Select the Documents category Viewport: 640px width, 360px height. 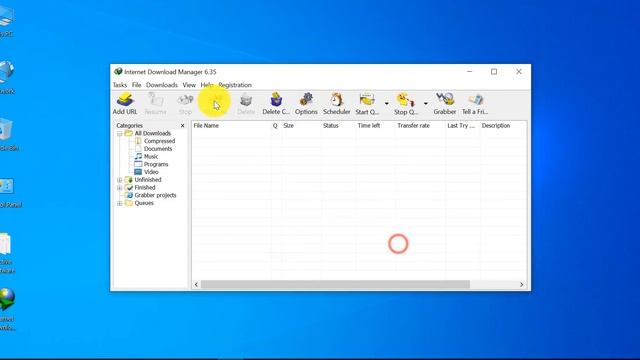click(x=158, y=149)
